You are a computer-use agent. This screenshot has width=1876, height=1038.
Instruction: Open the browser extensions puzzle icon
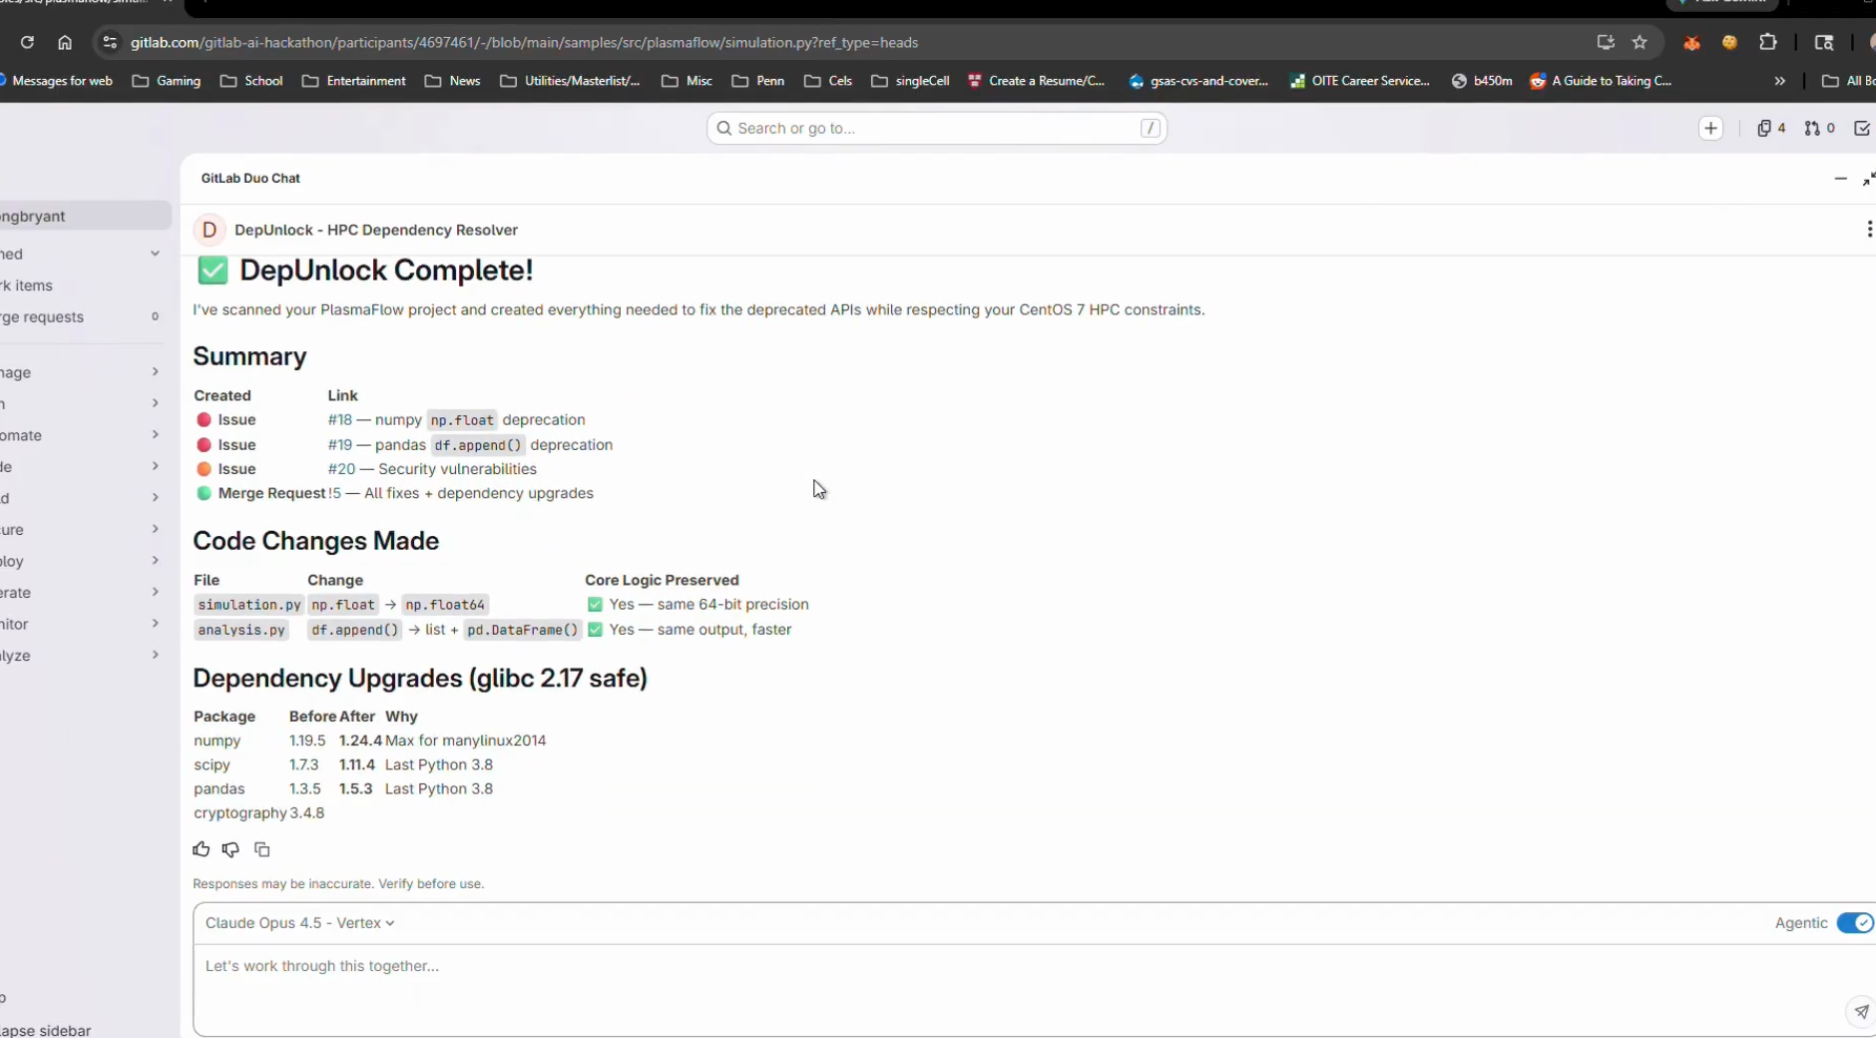tap(1768, 42)
